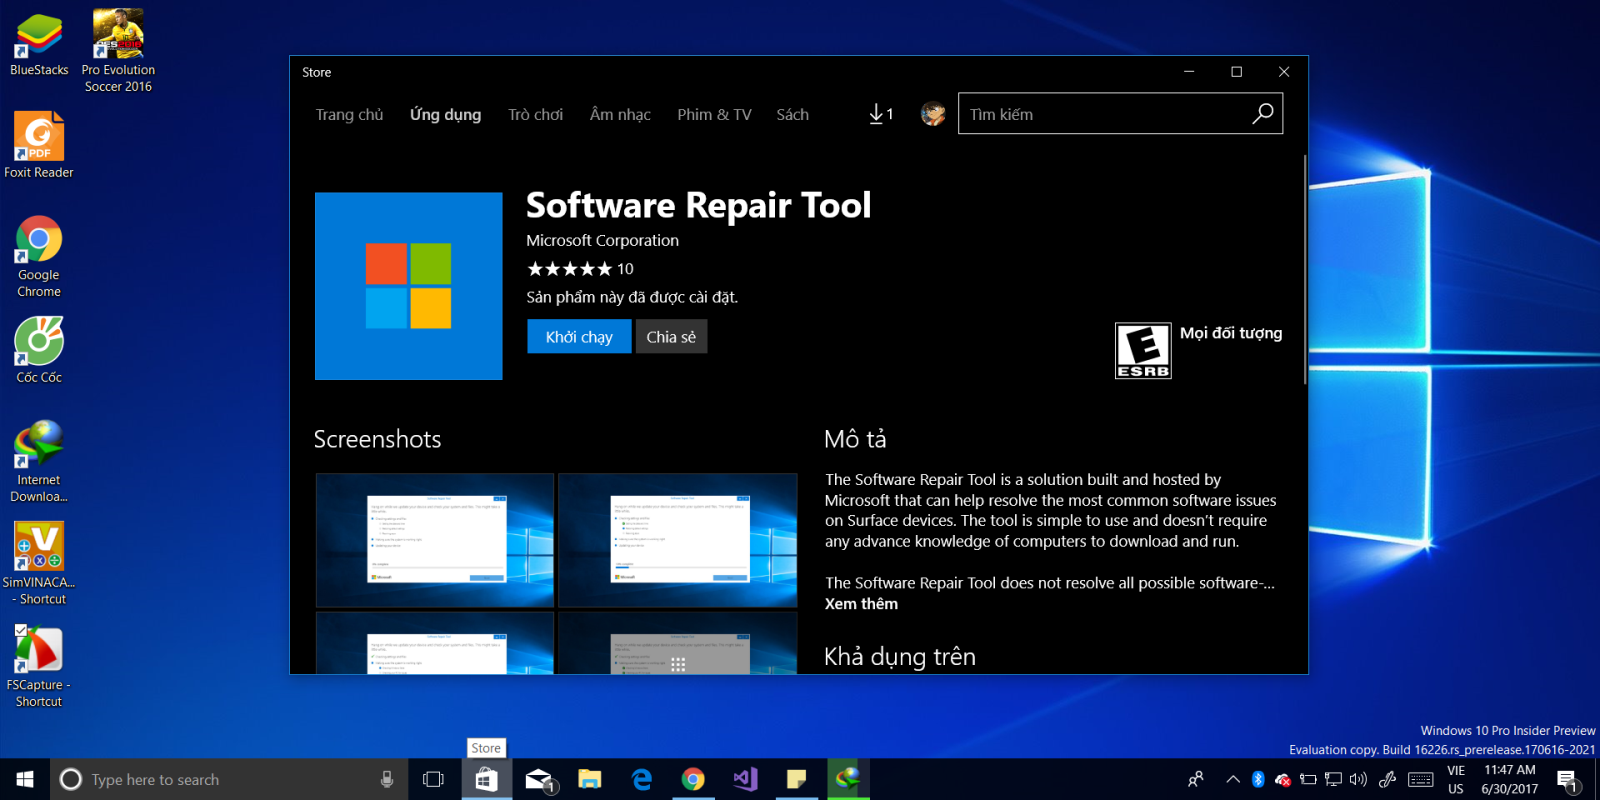Minimize the Store window
The image size is (1600, 800).
pos(1189,72)
